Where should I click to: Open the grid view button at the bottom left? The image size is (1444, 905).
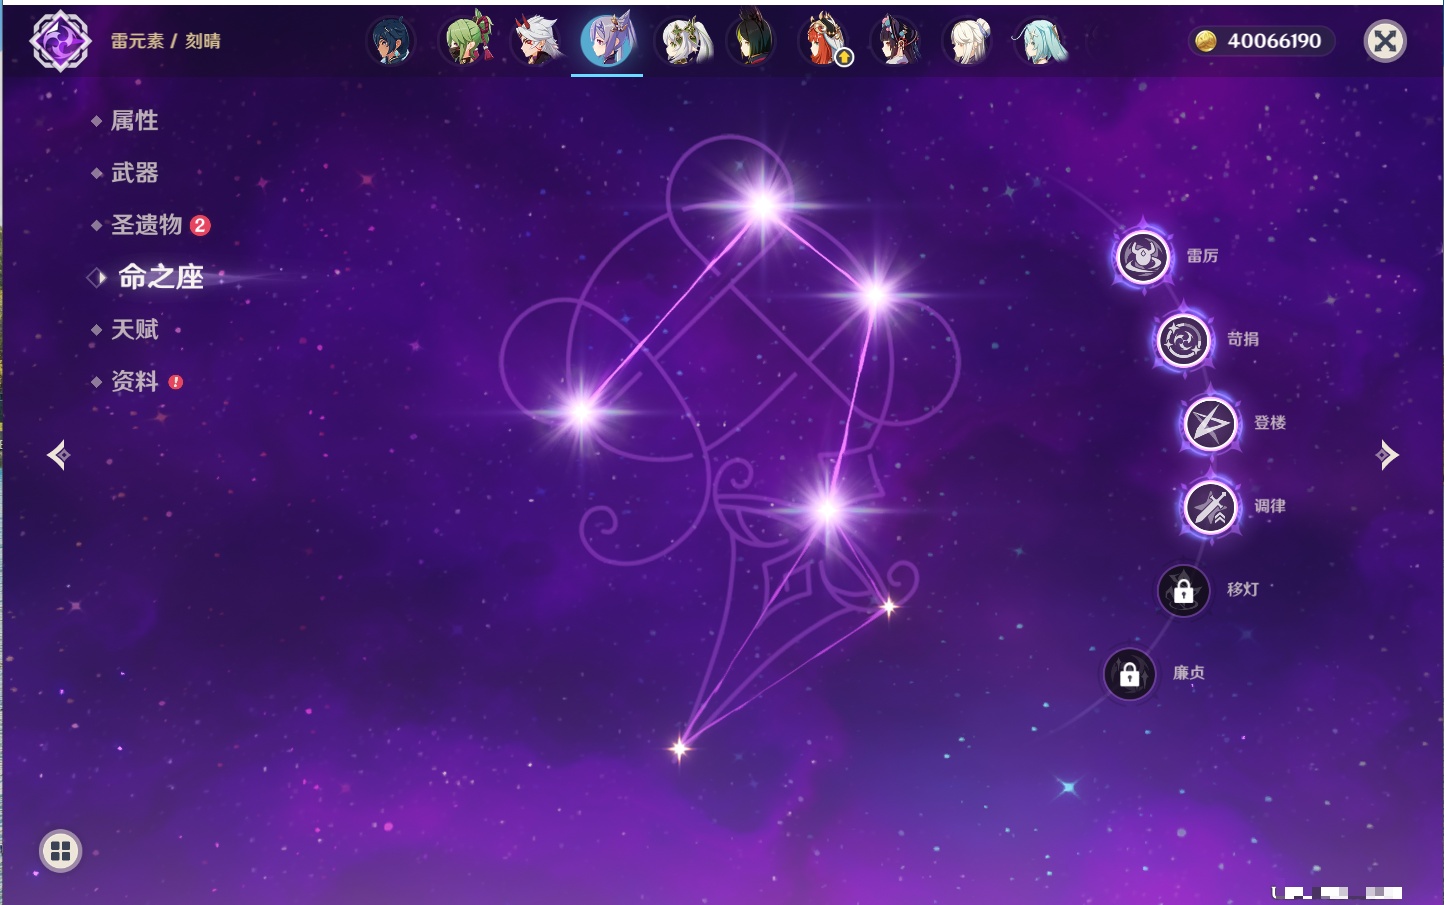point(60,851)
